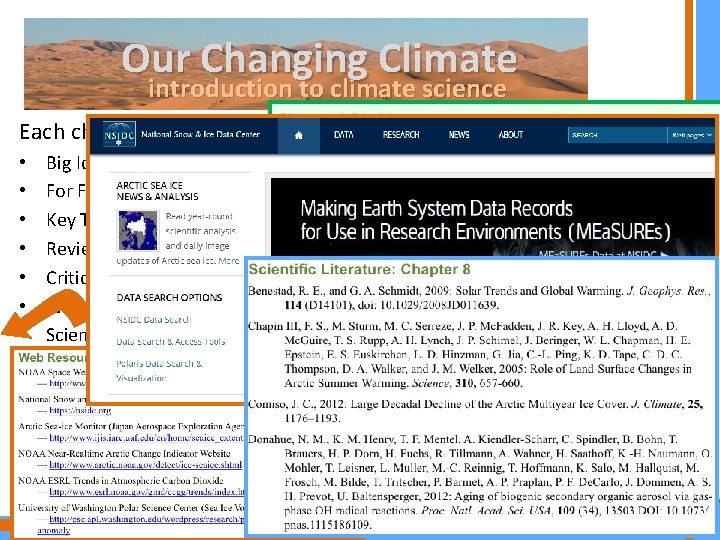Viewport: 720px width, 540px height.
Task: Go to the NSIDC home icon
Action: 299,135
